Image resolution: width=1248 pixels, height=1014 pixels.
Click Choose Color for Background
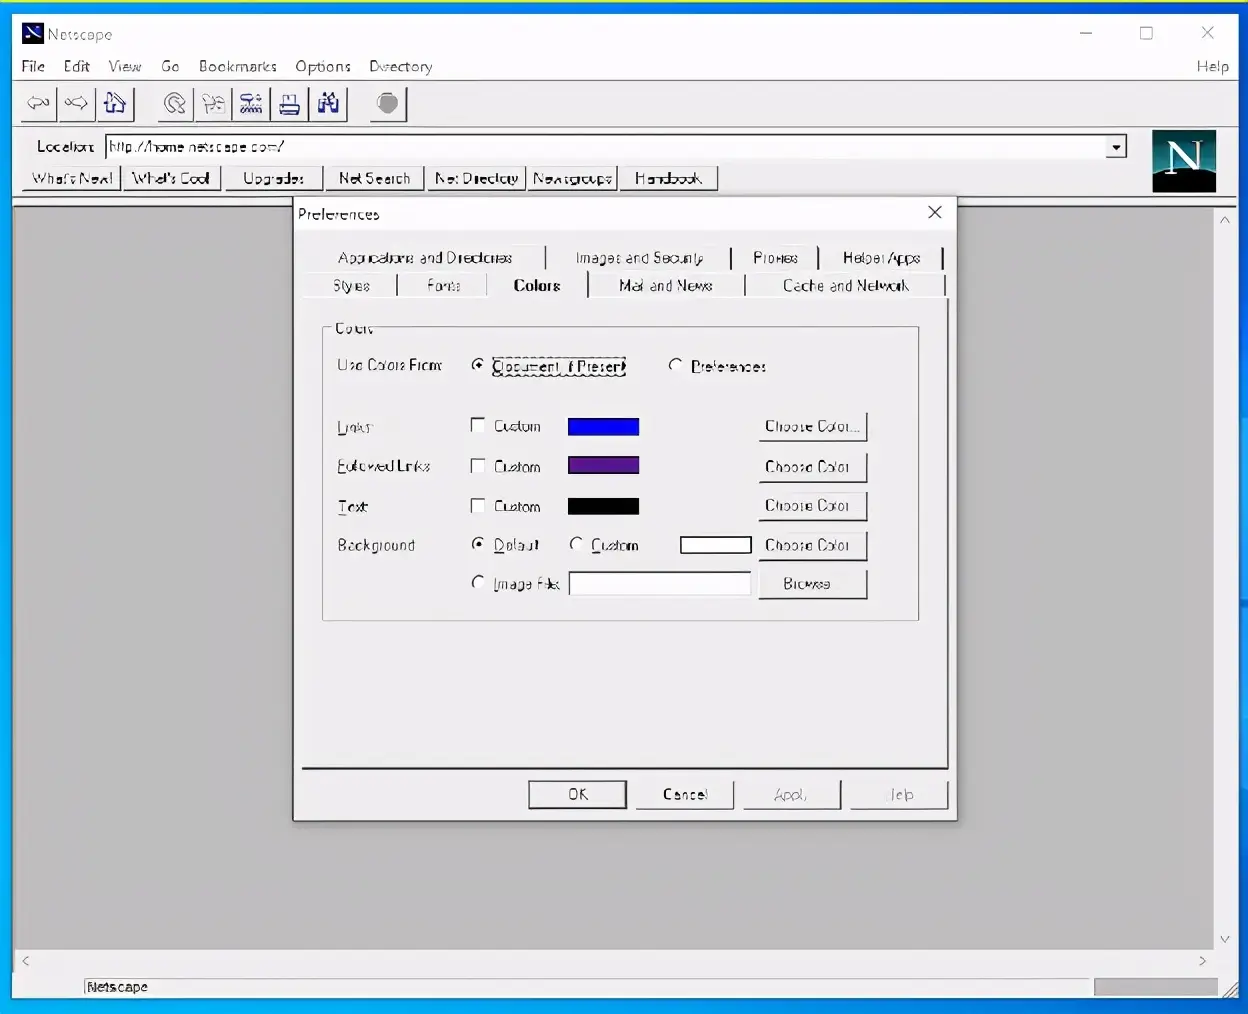point(812,545)
